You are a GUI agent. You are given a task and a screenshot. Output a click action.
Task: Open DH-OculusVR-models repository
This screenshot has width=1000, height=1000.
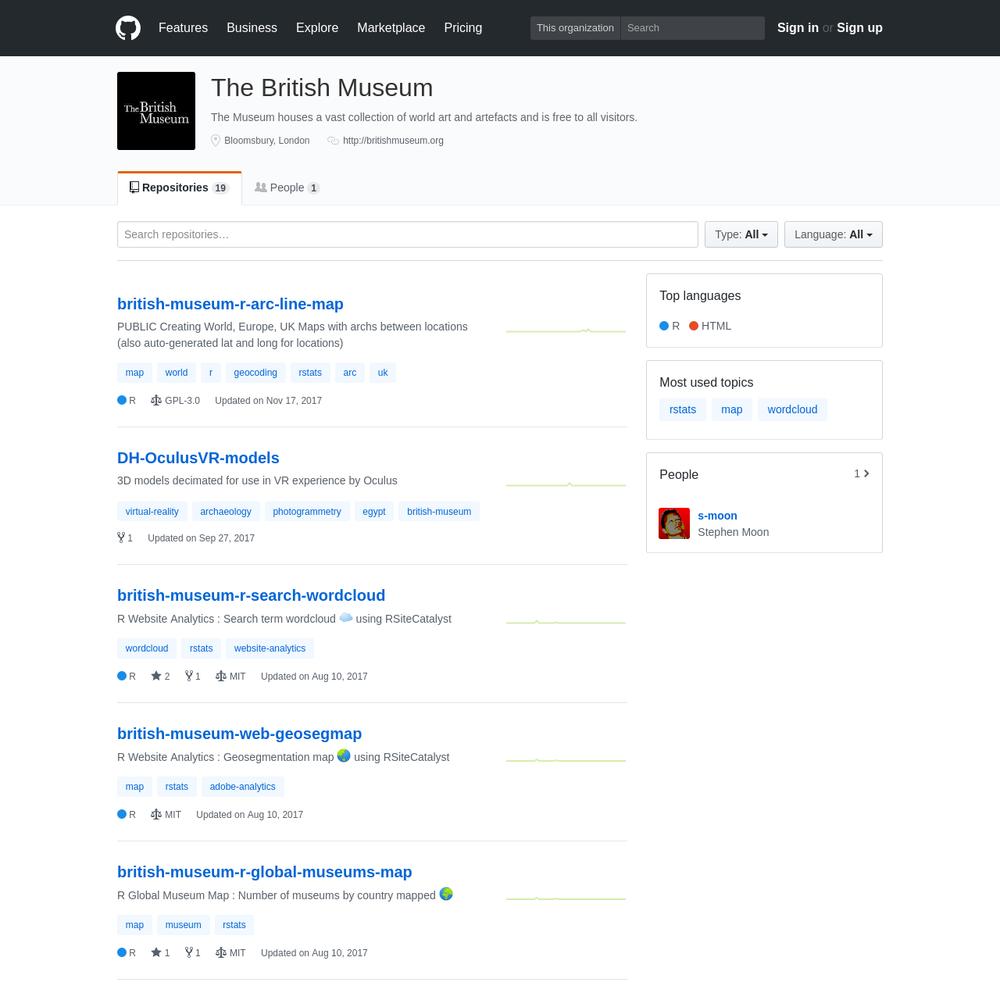tap(198, 458)
